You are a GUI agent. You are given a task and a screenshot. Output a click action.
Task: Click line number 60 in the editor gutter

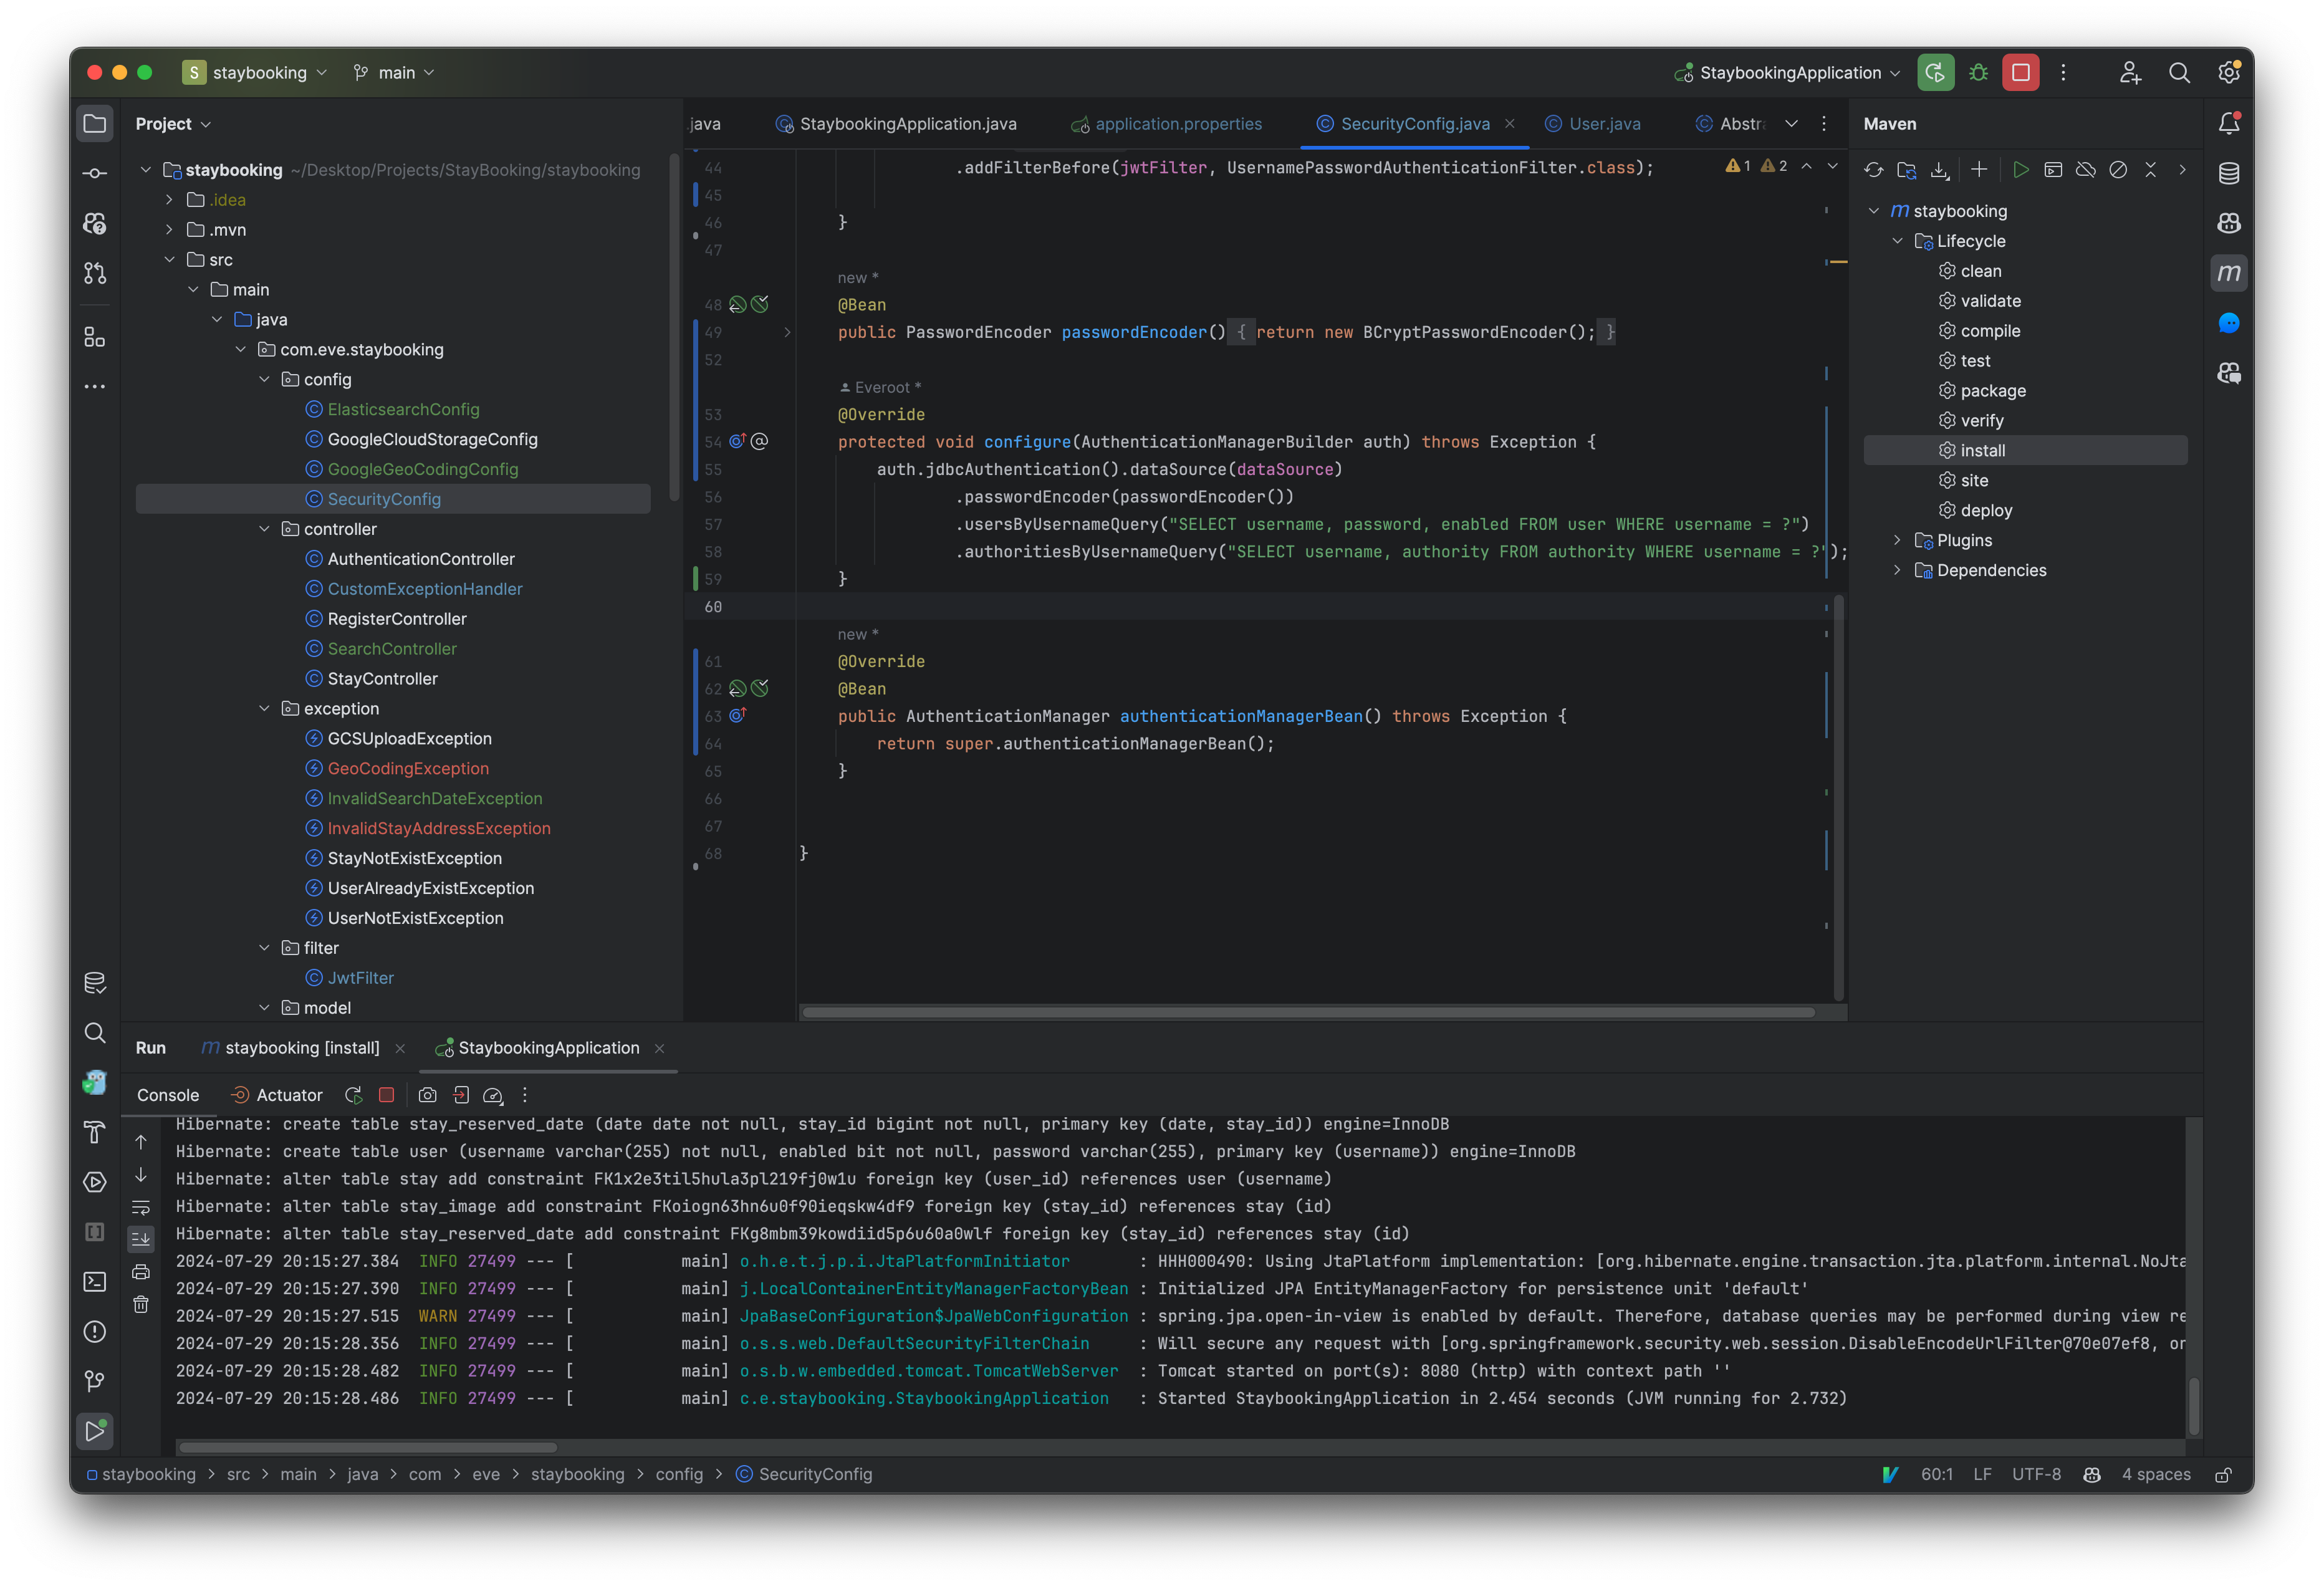click(x=713, y=606)
